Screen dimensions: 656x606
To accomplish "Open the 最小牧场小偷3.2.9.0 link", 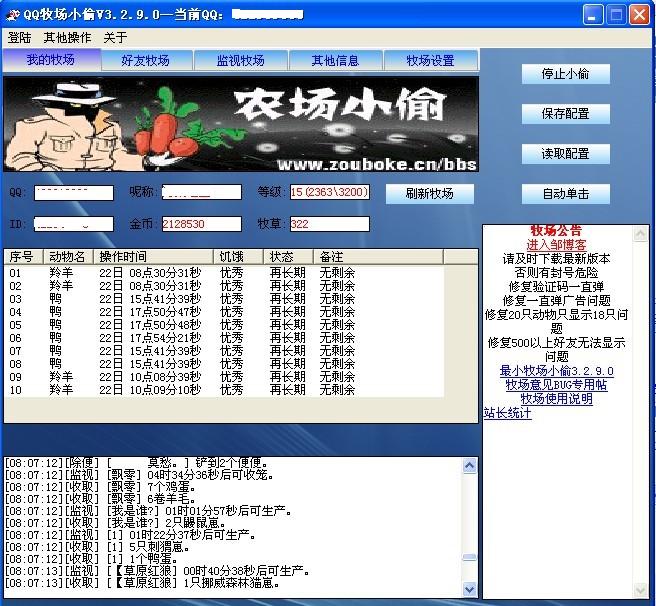I will (x=556, y=371).
